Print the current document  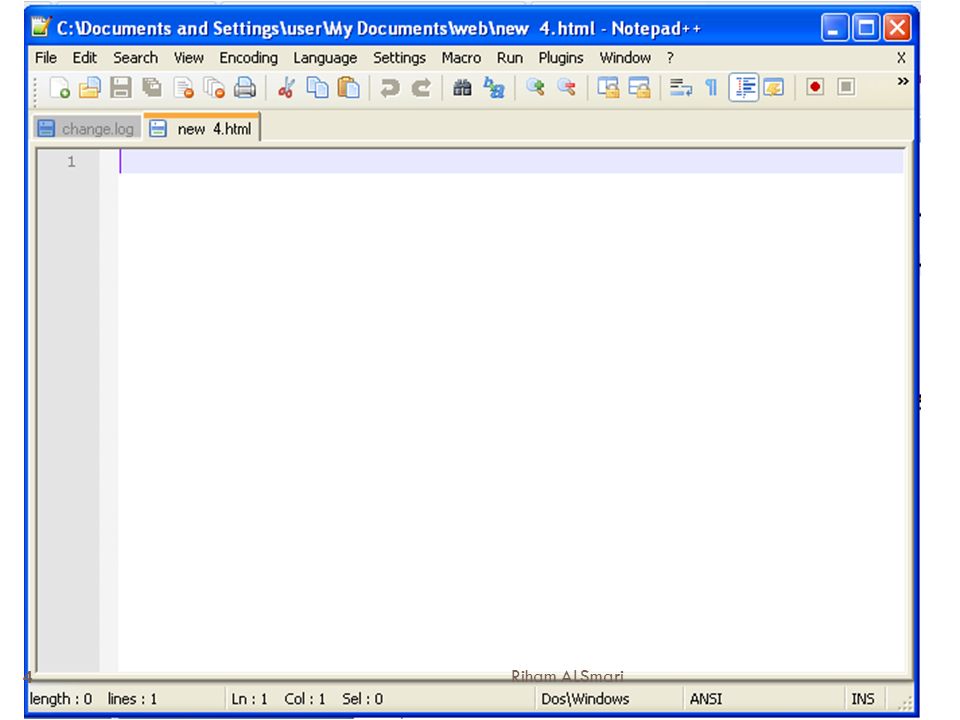[245, 88]
